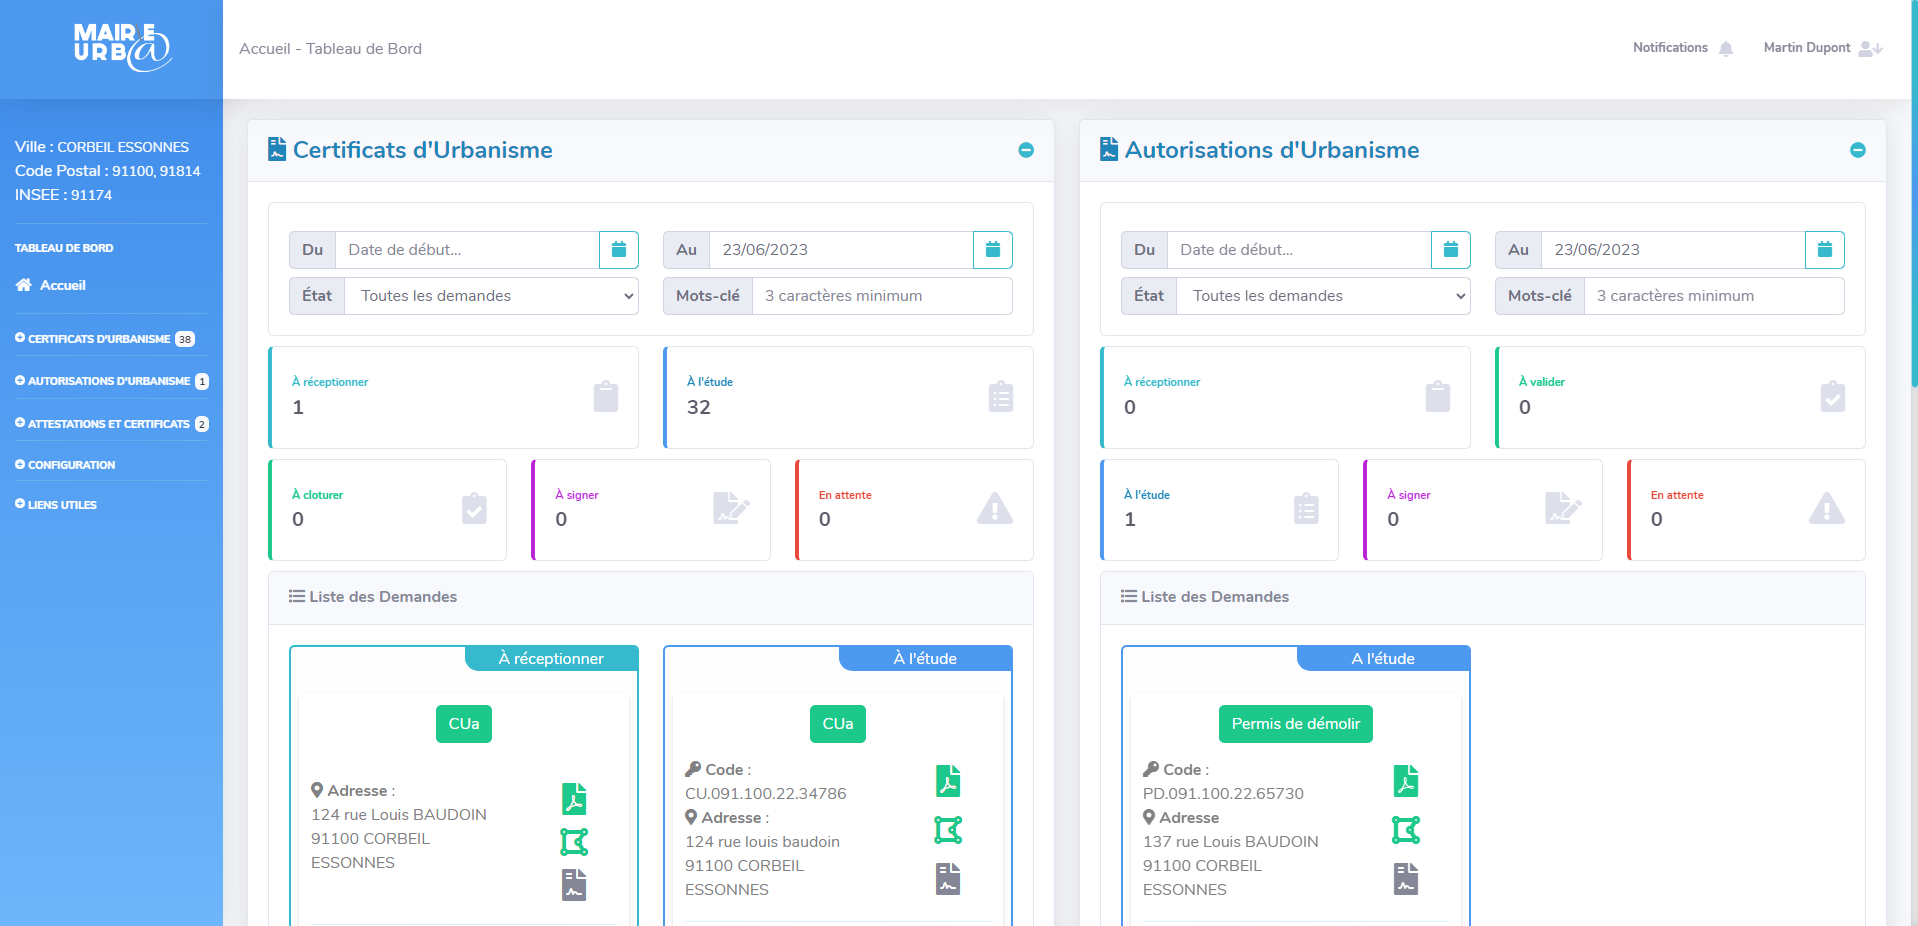1918x926 pixels.
Task: Click CUa badge in À réceptionner request
Action: 464,724
